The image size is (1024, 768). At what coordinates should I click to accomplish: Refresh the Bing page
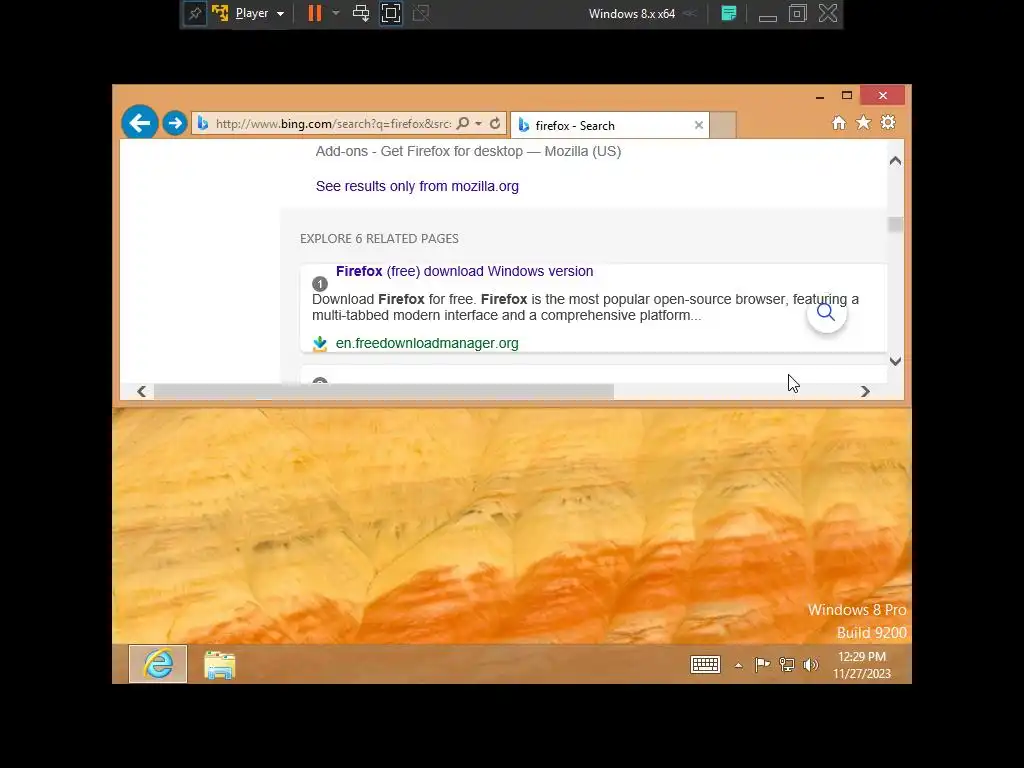coord(495,123)
